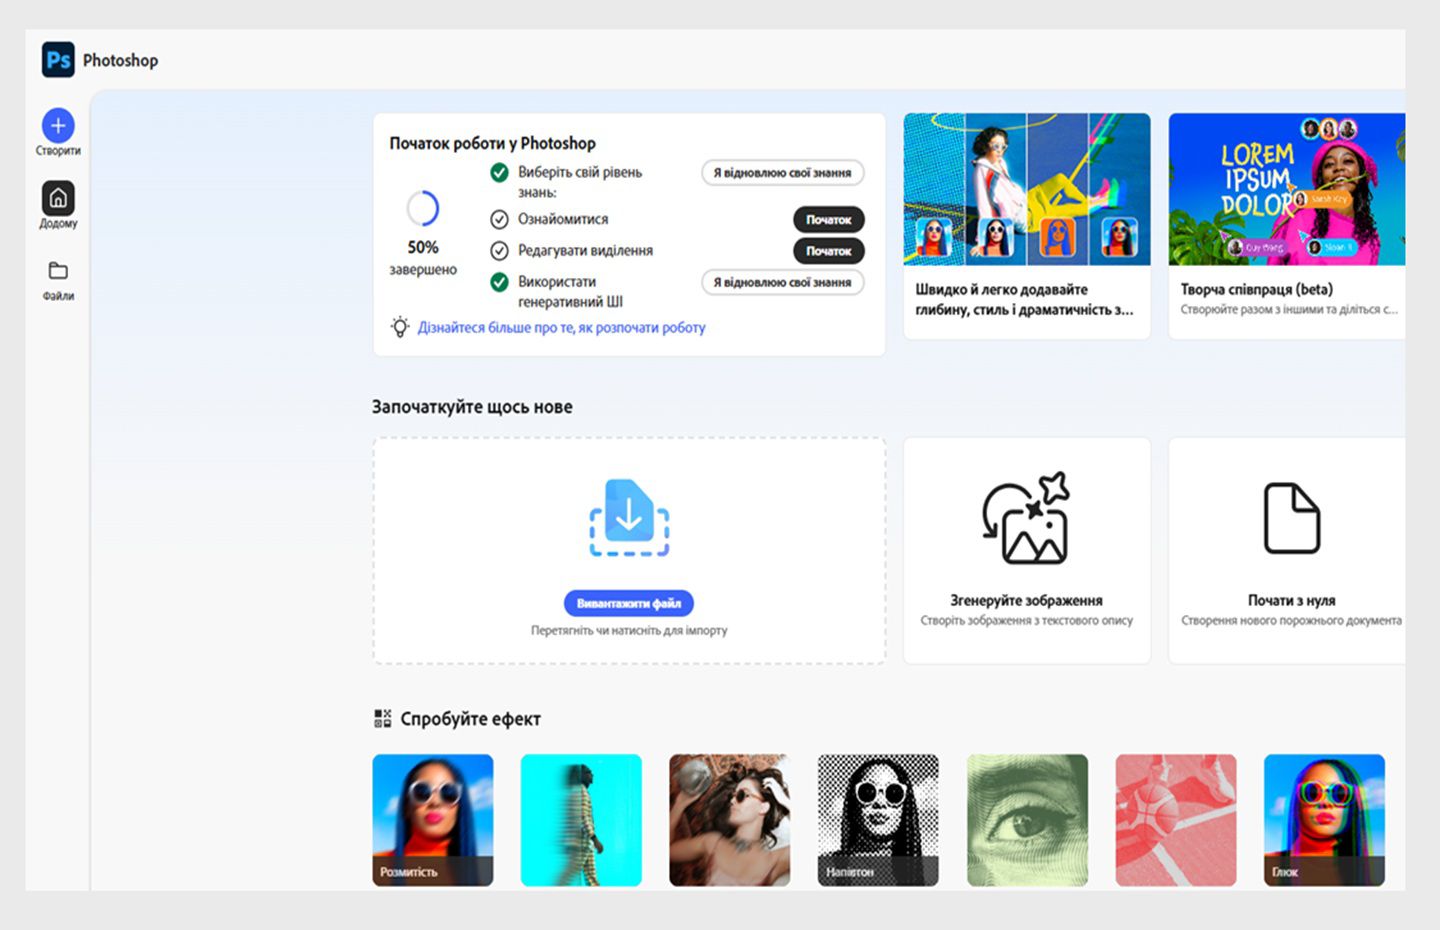The width and height of the screenshot is (1440, 930).
Task: Toggle the checkmark for Виберіть свій рівень знань
Action: (499, 172)
